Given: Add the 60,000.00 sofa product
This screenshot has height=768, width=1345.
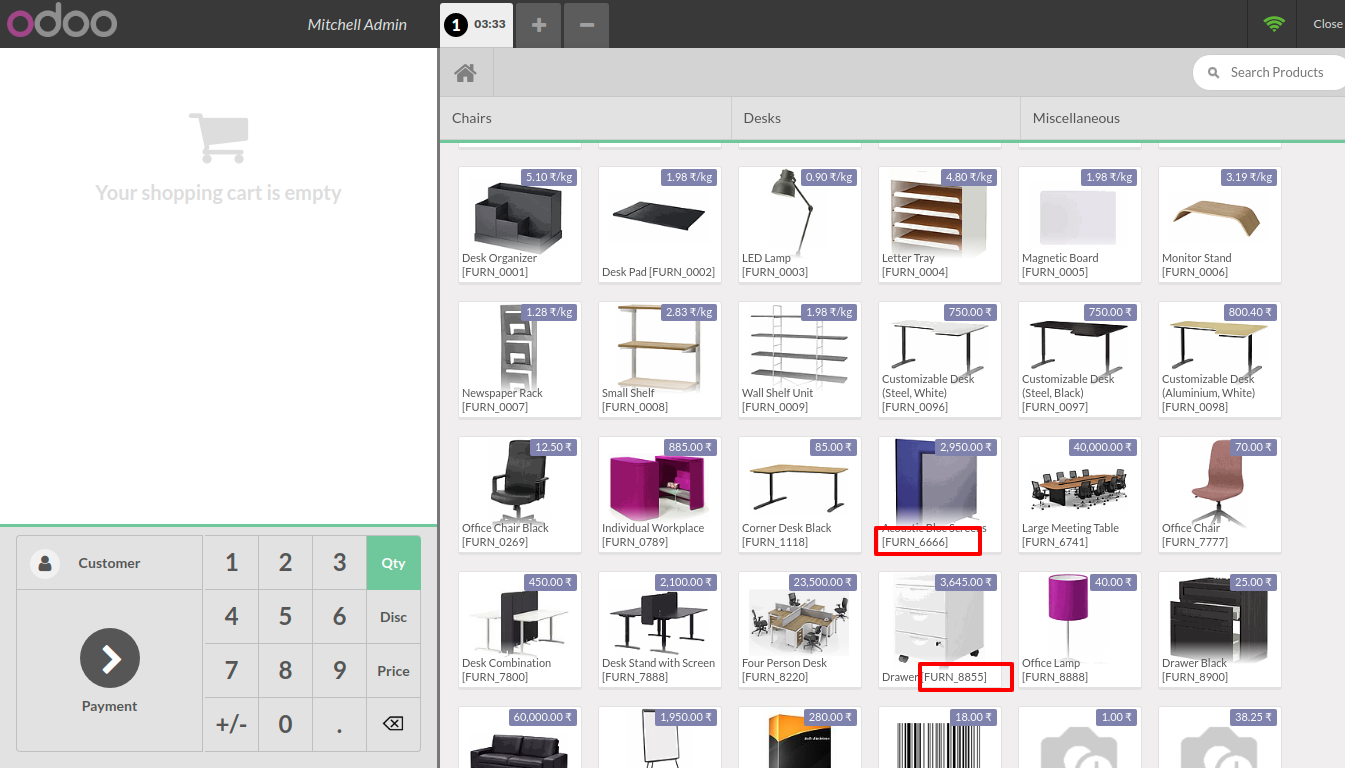Looking at the screenshot, I should (520, 738).
